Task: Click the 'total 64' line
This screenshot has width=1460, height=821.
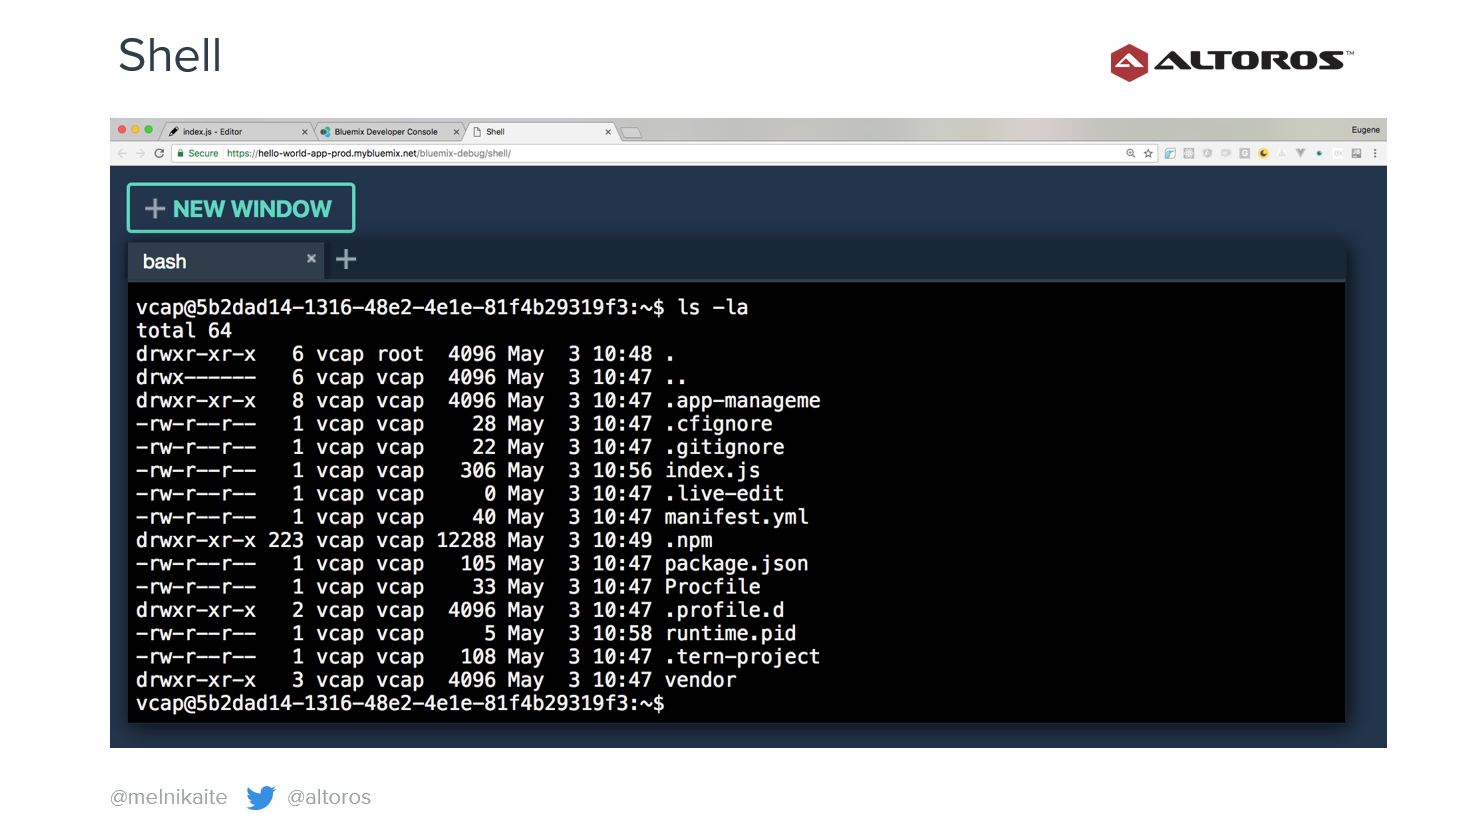Action: [184, 330]
